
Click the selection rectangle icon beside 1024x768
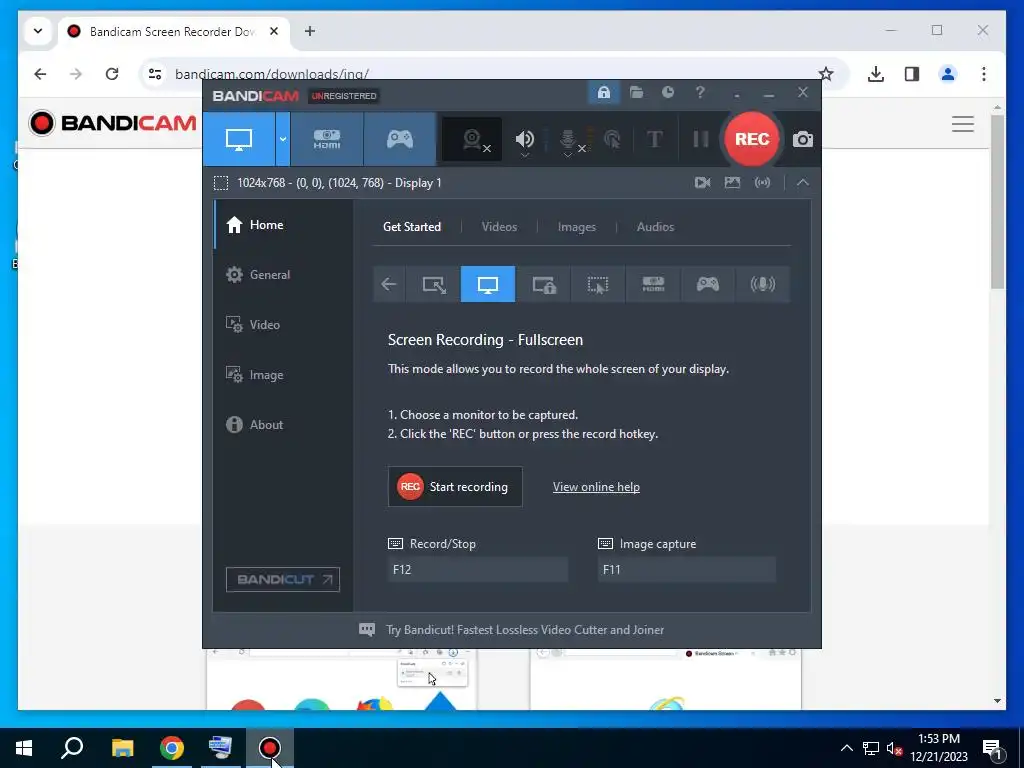click(x=221, y=183)
